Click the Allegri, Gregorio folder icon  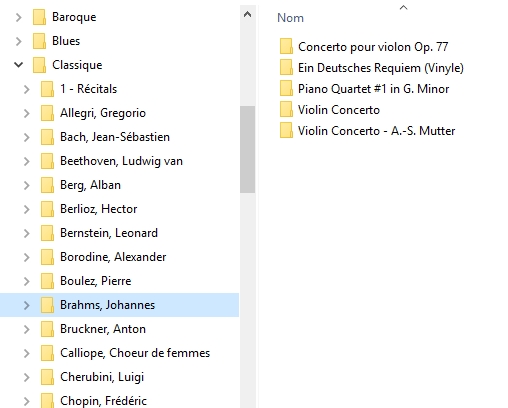click(x=47, y=113)
